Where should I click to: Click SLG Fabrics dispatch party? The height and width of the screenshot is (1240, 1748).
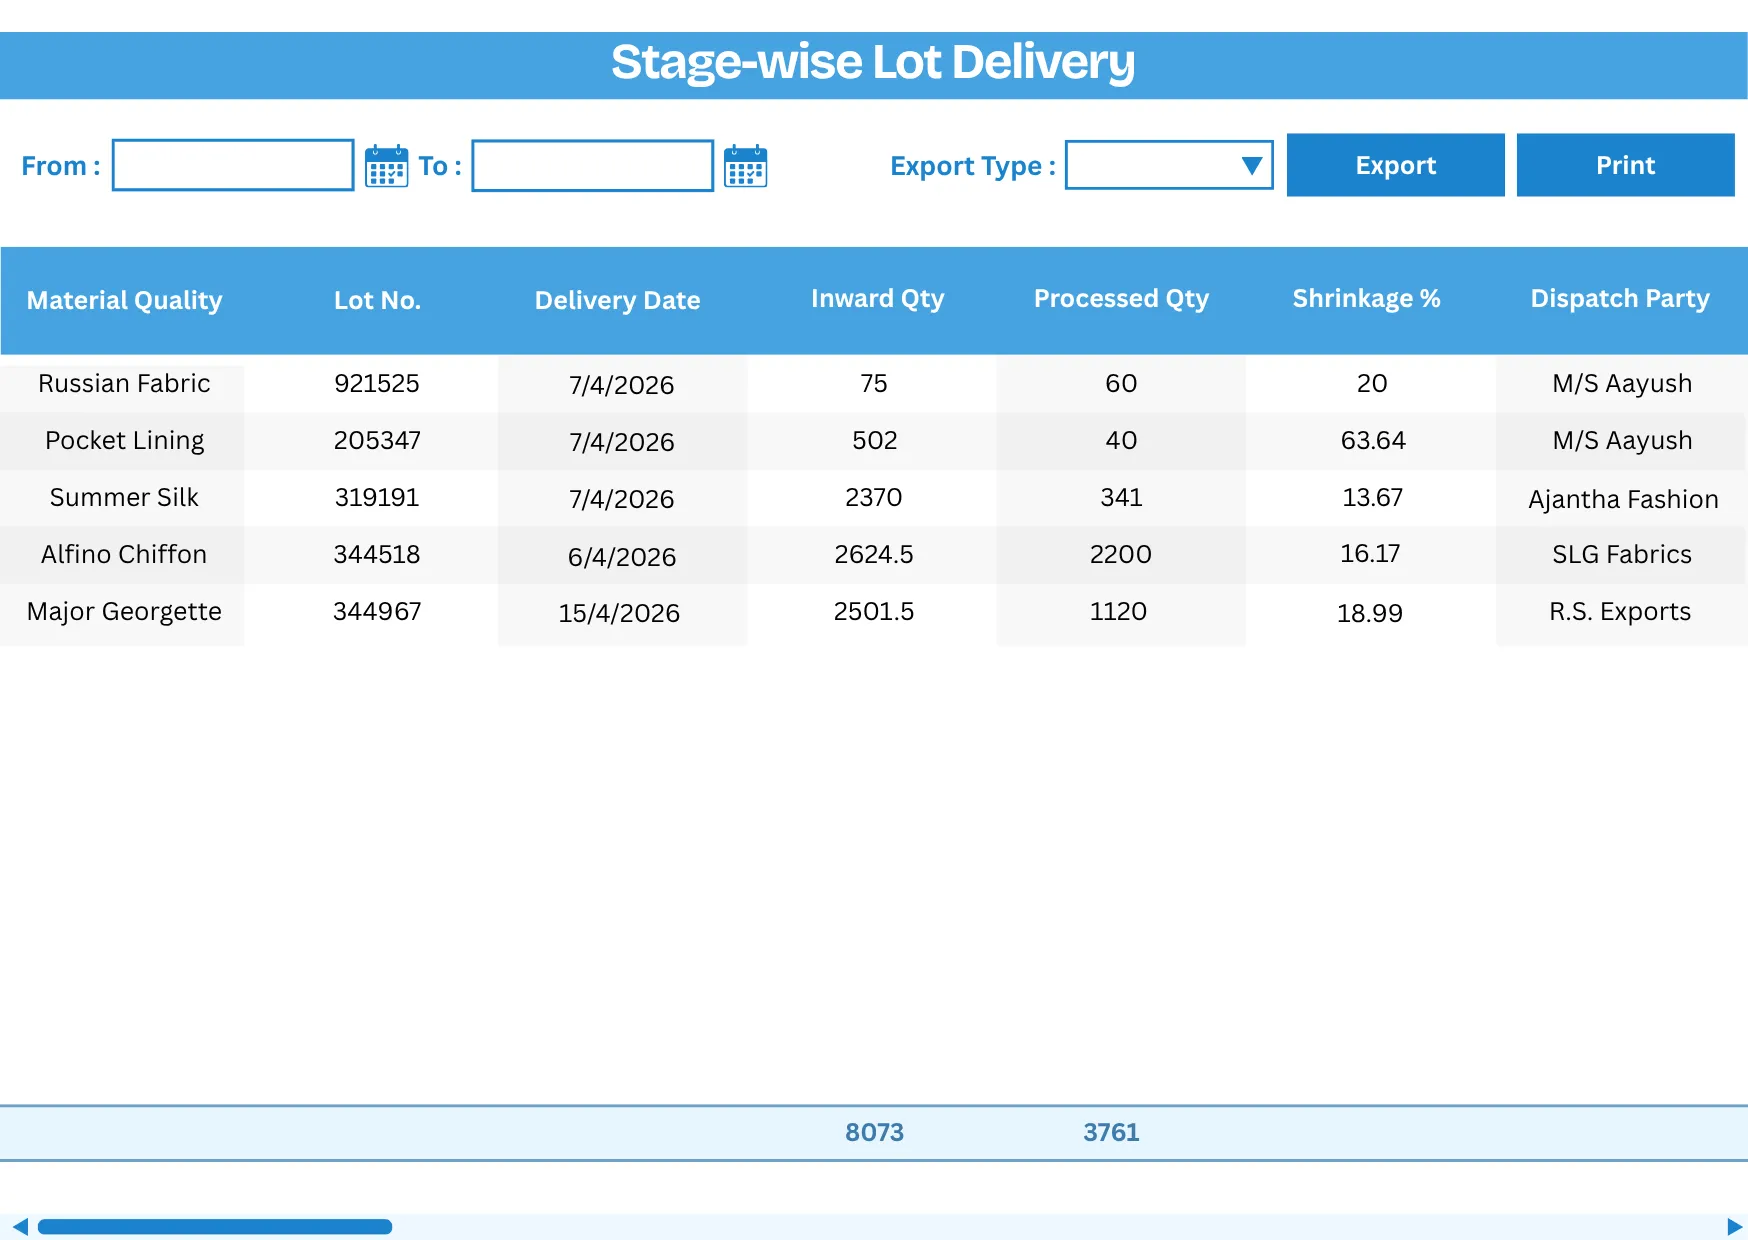(1622, 554)
